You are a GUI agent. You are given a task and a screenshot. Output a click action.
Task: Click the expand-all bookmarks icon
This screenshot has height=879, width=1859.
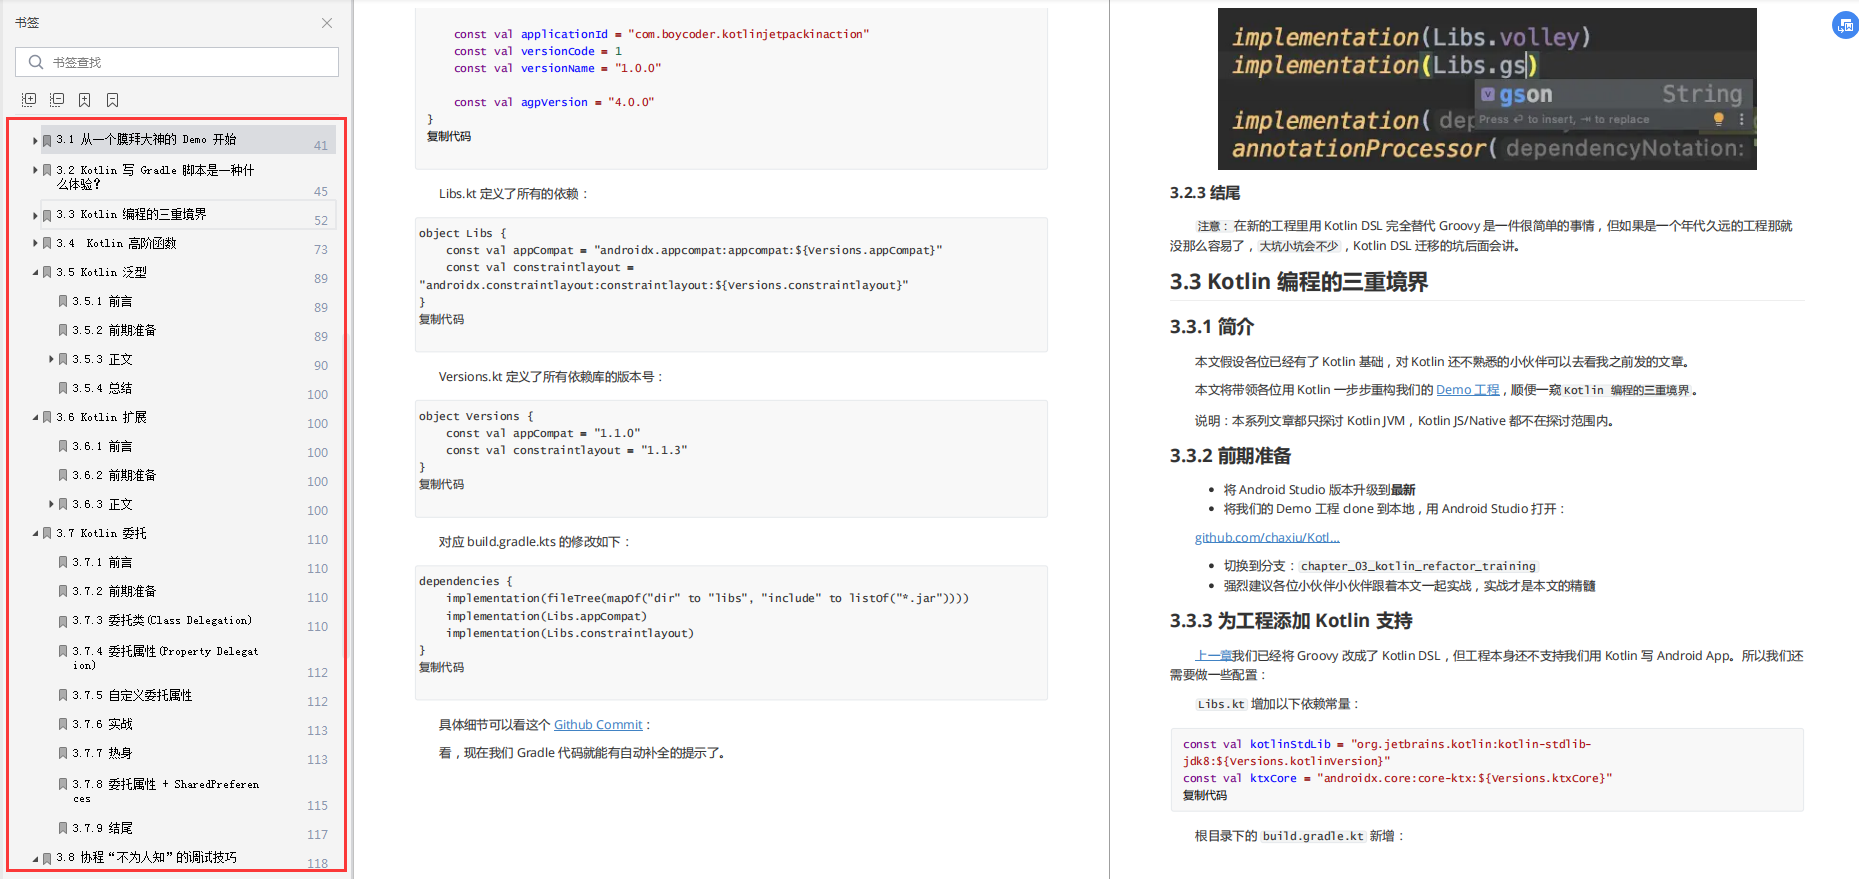(x=29, y=100)
